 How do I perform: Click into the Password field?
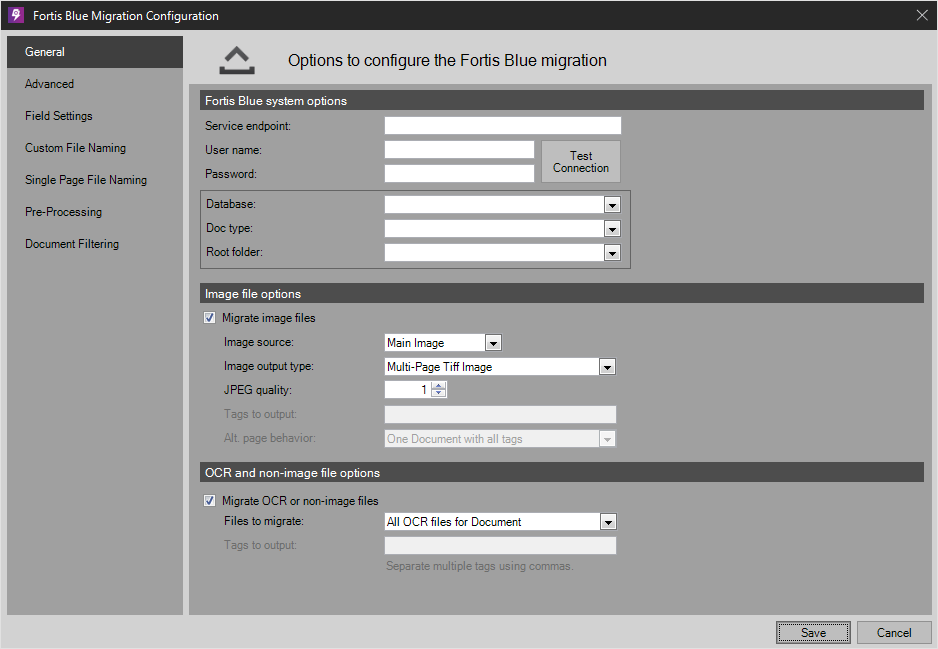[459, 173]
